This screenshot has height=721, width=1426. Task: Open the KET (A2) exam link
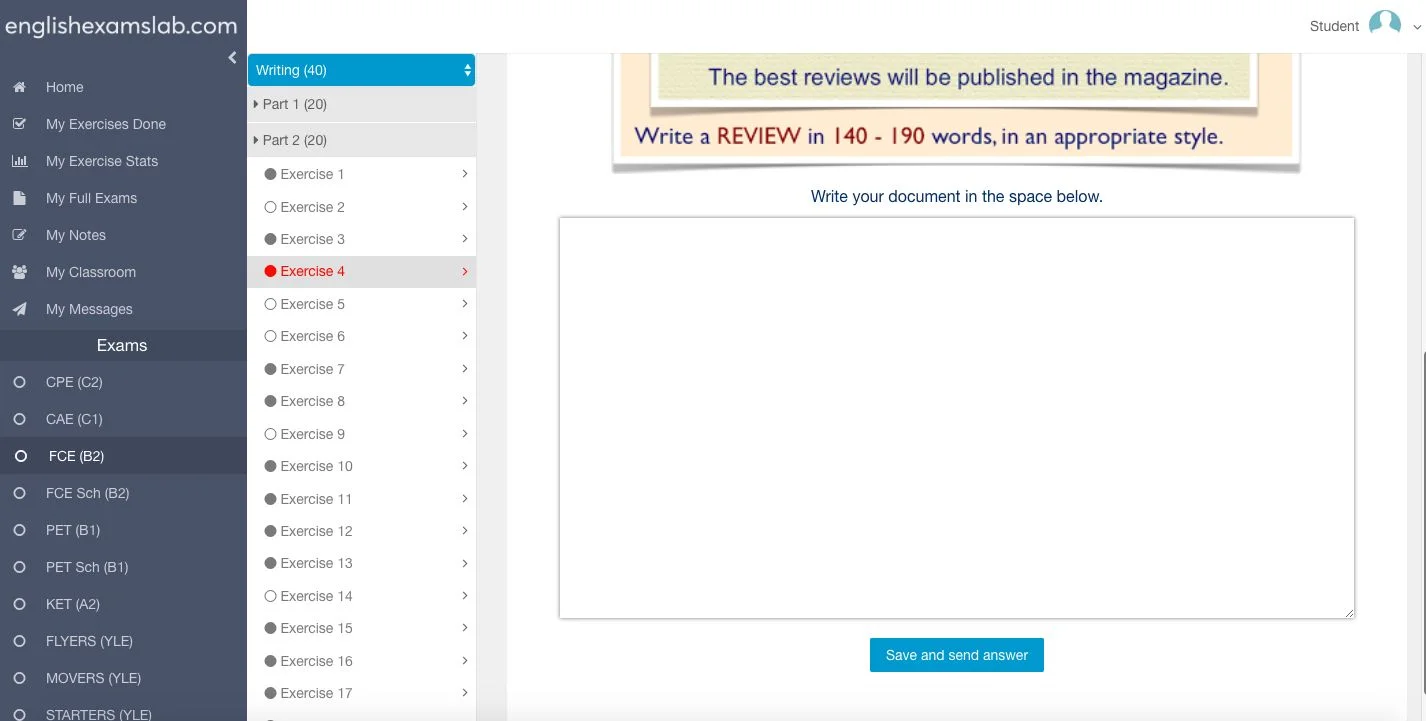[73, 604]
